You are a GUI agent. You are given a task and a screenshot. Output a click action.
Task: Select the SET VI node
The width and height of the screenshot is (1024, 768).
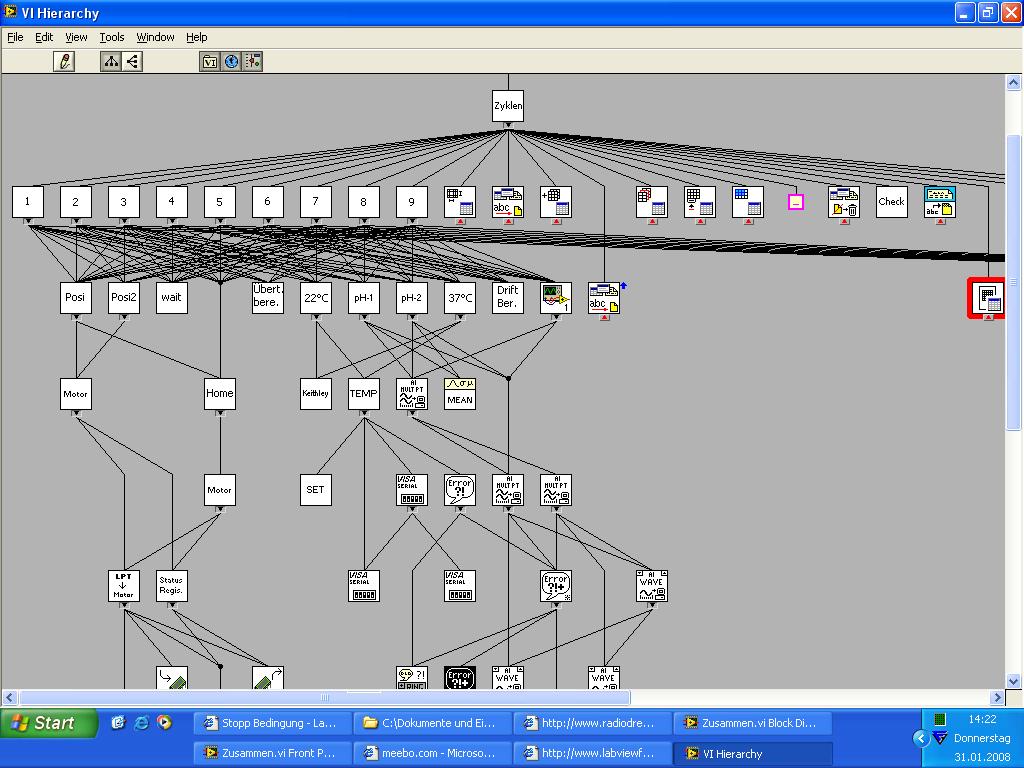pos(315,490)
